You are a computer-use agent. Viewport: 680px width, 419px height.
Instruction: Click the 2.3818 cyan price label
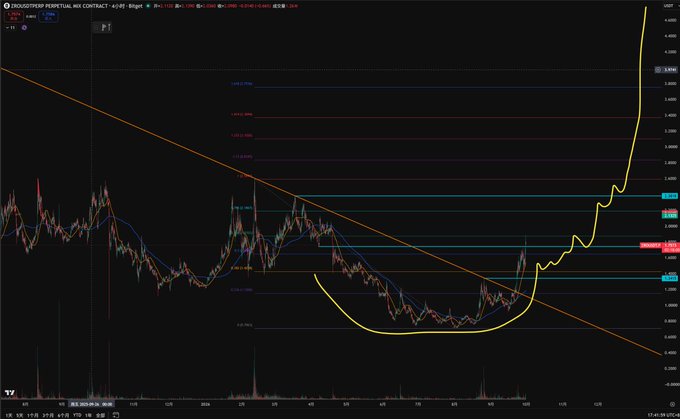tap(670, 196)
